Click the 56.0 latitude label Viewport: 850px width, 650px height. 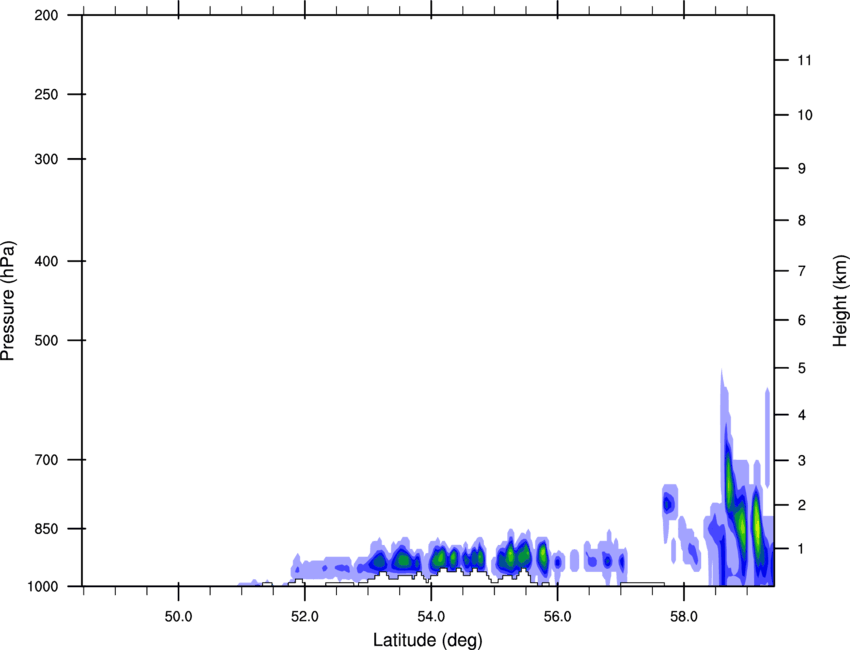tap(557, 616)
